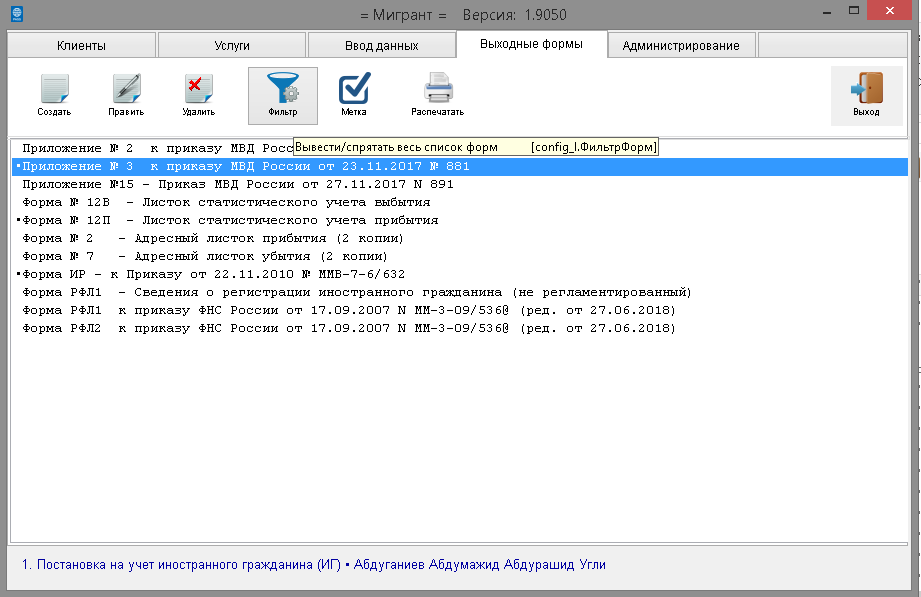921x597 pixels.
Task: Select the Ввод данных tab
Action: [x=381, y=44]
